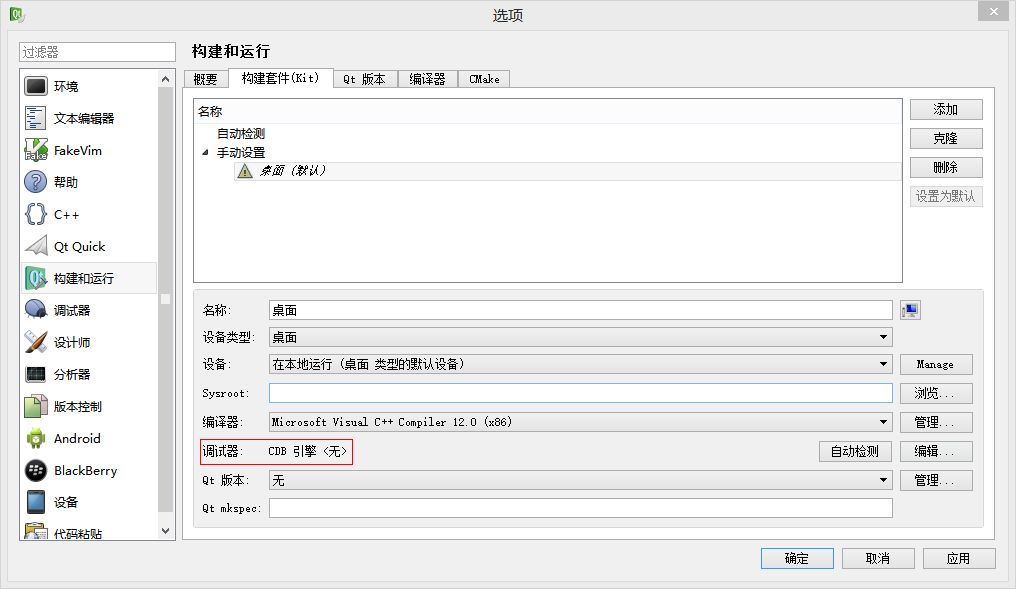Open the 编译器 compiler dropdown
1016x589 pixels.
coord(581,422)
